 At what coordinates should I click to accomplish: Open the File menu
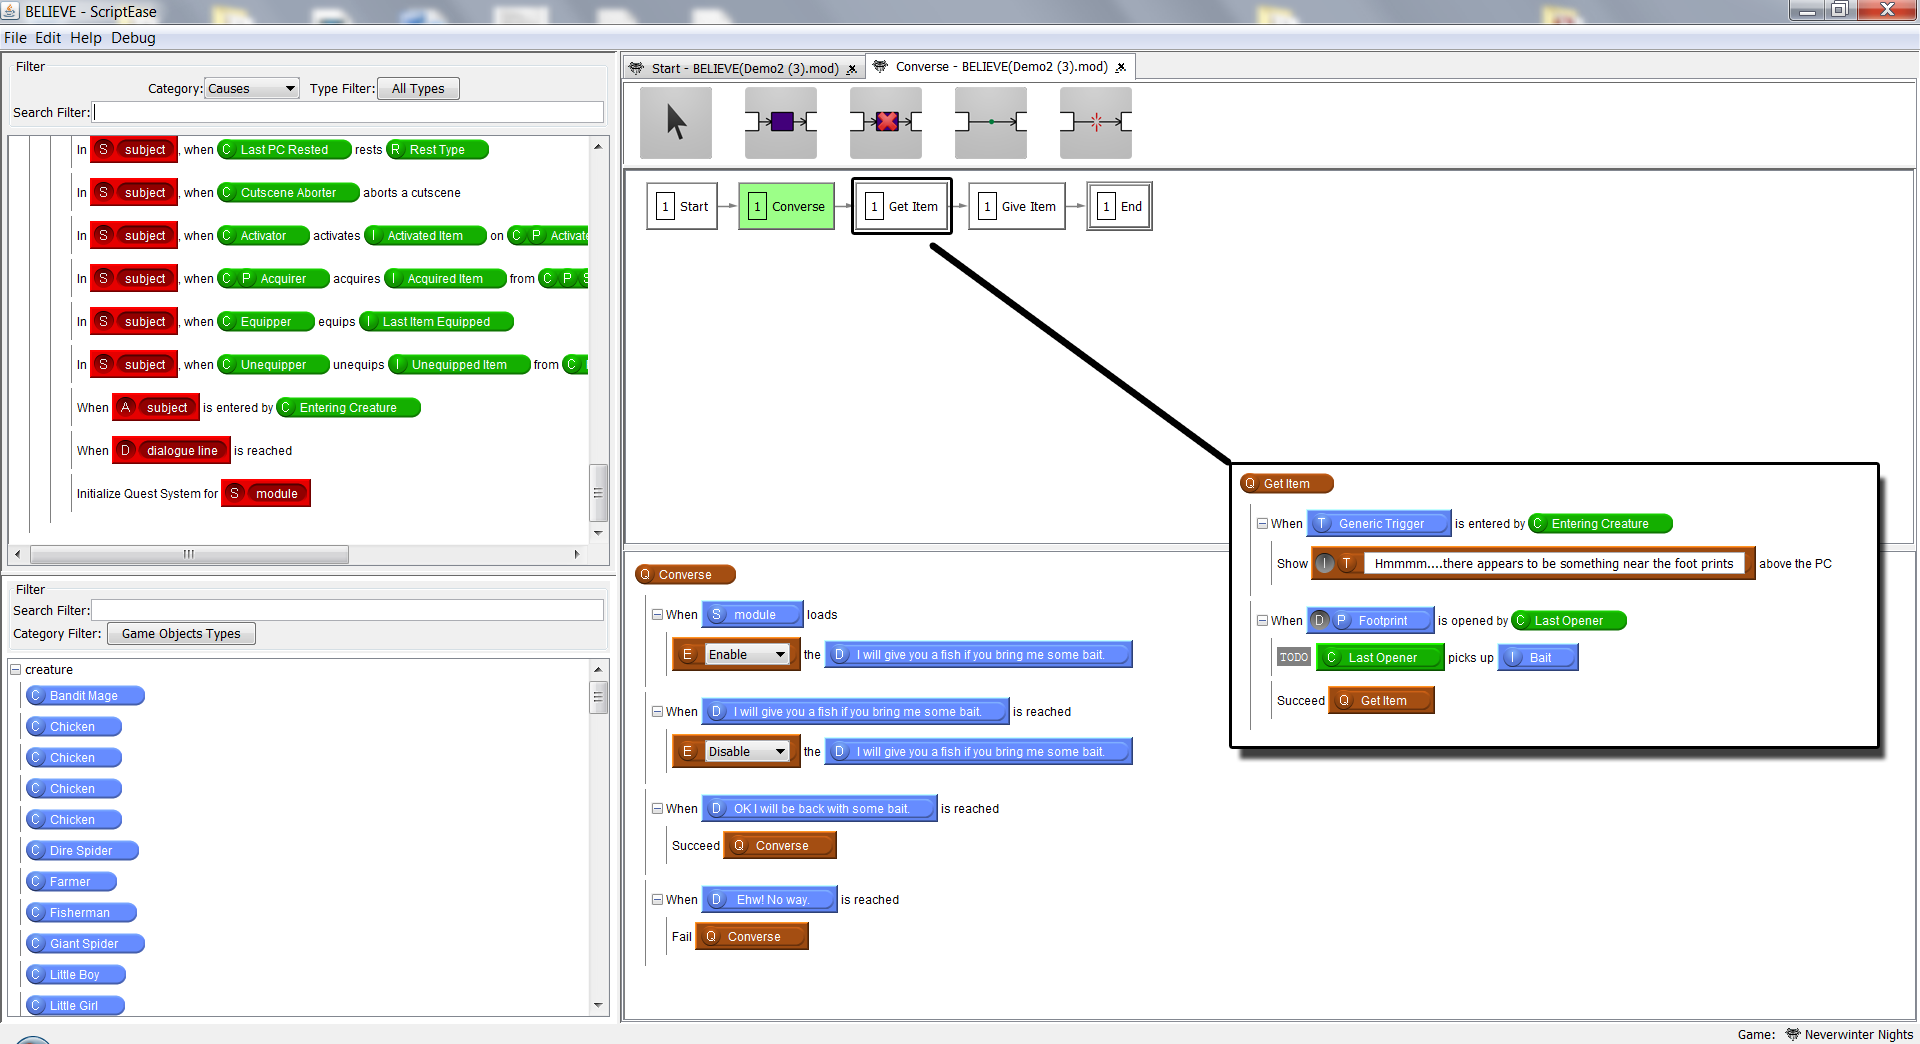(15, 38)
